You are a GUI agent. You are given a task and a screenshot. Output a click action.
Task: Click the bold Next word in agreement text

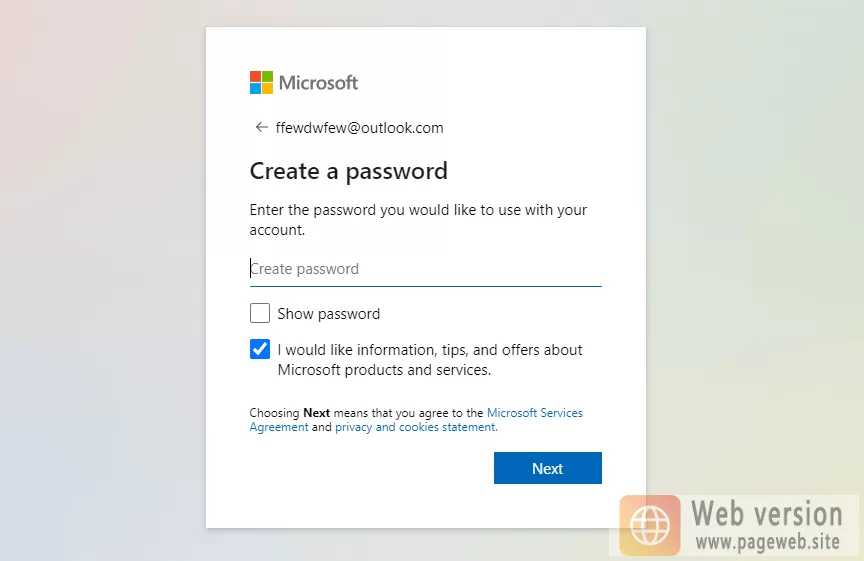[316, 413]
